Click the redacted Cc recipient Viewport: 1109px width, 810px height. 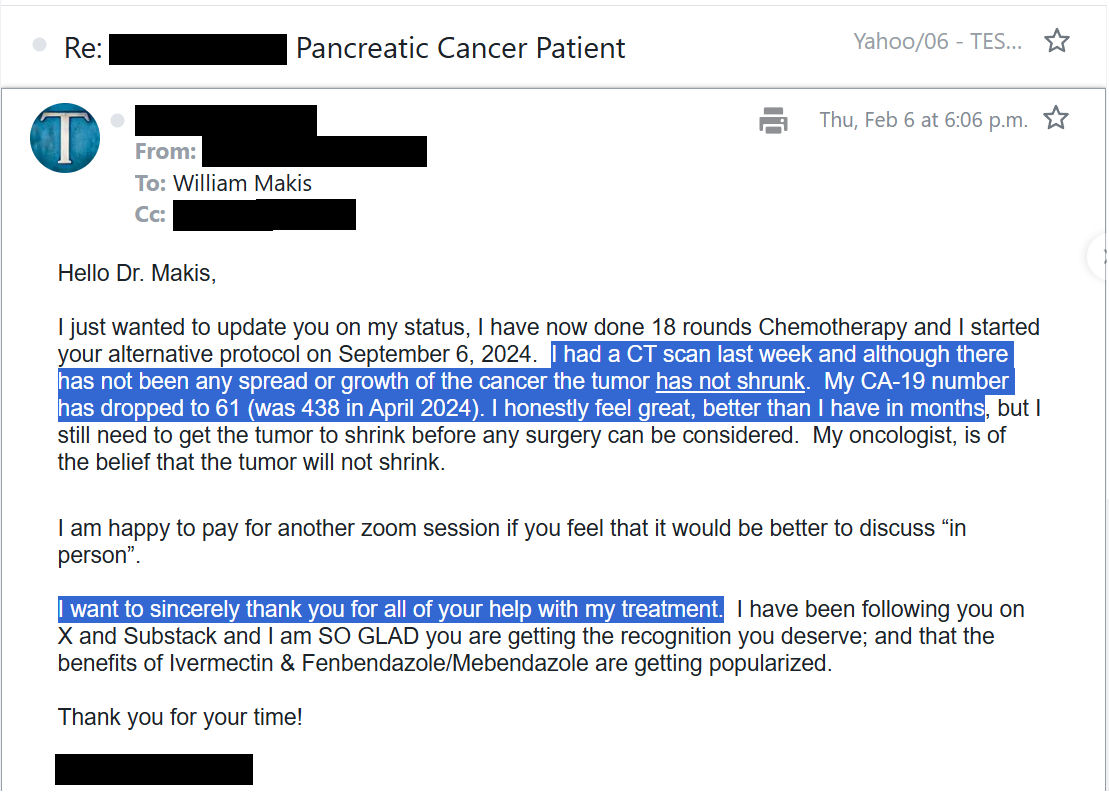264,214
